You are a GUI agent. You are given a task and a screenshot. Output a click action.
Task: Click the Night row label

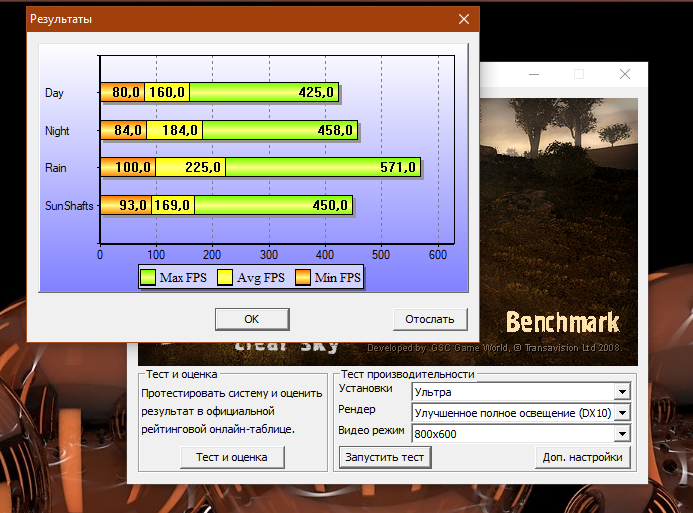point(57,131)
